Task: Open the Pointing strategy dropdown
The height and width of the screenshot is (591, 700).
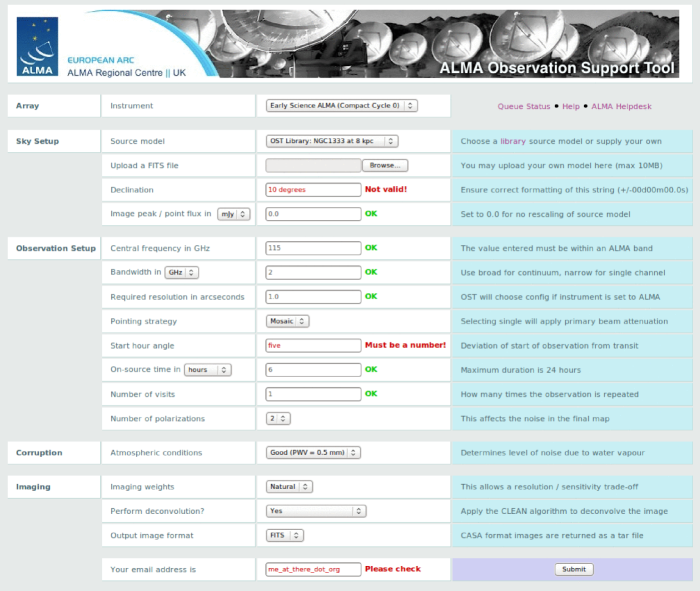Action: tap(288, 321)
